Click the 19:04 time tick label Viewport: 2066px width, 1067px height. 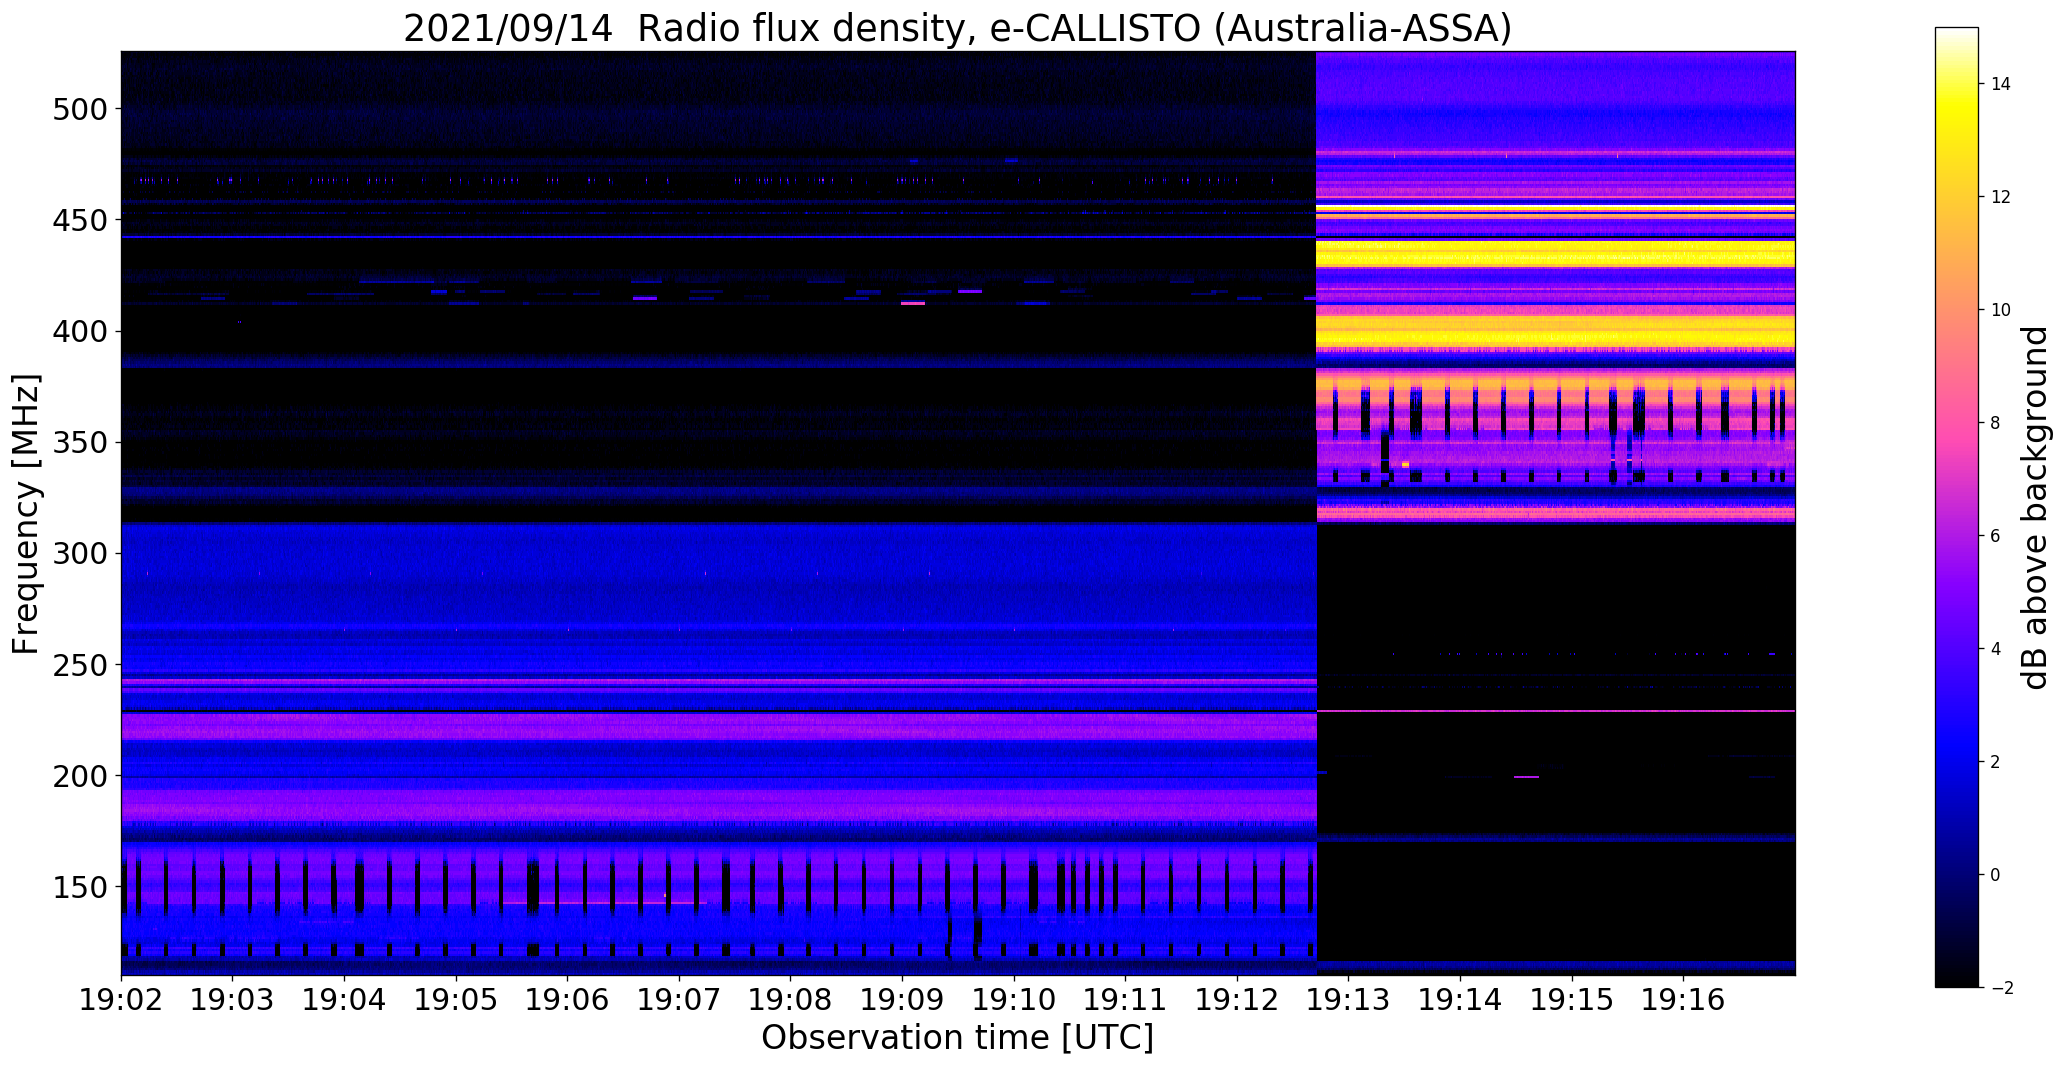pos(345,998)
